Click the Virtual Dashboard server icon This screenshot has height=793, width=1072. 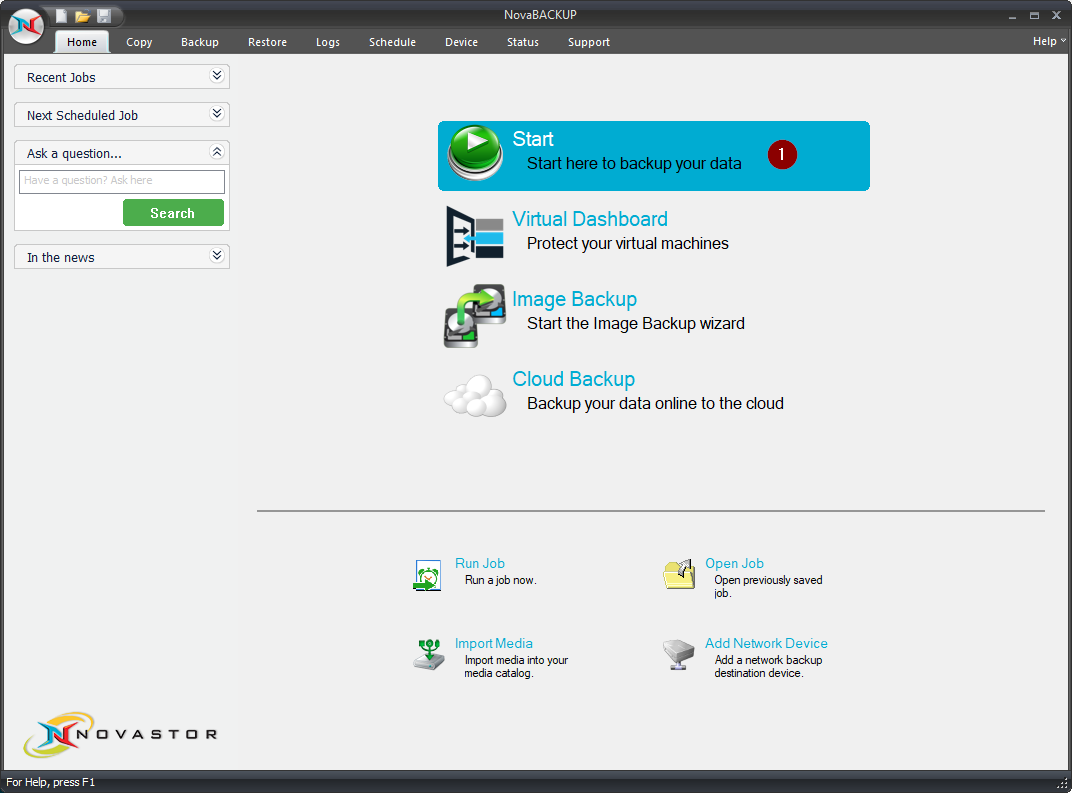pos(475,236)
